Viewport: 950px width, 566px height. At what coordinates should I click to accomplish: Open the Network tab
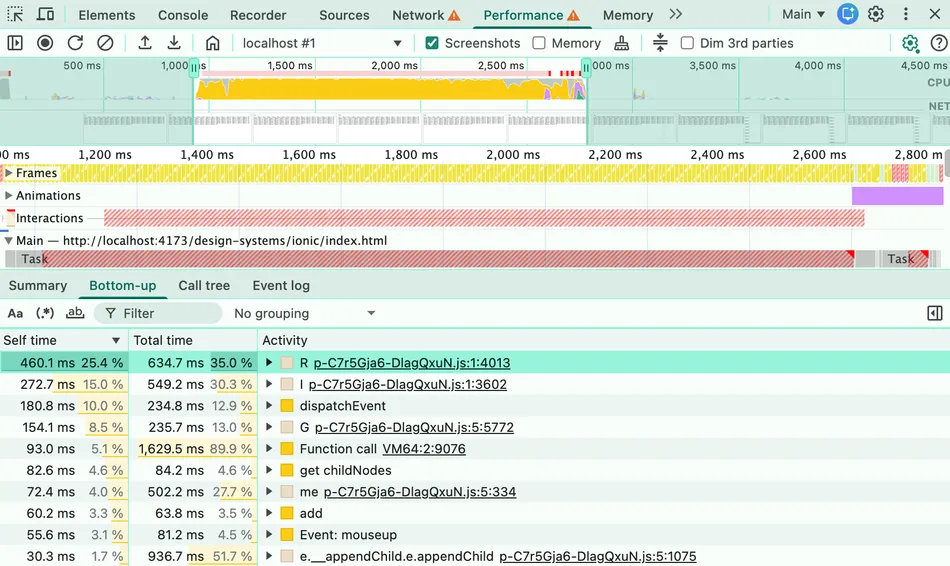[x=425, y=15]
